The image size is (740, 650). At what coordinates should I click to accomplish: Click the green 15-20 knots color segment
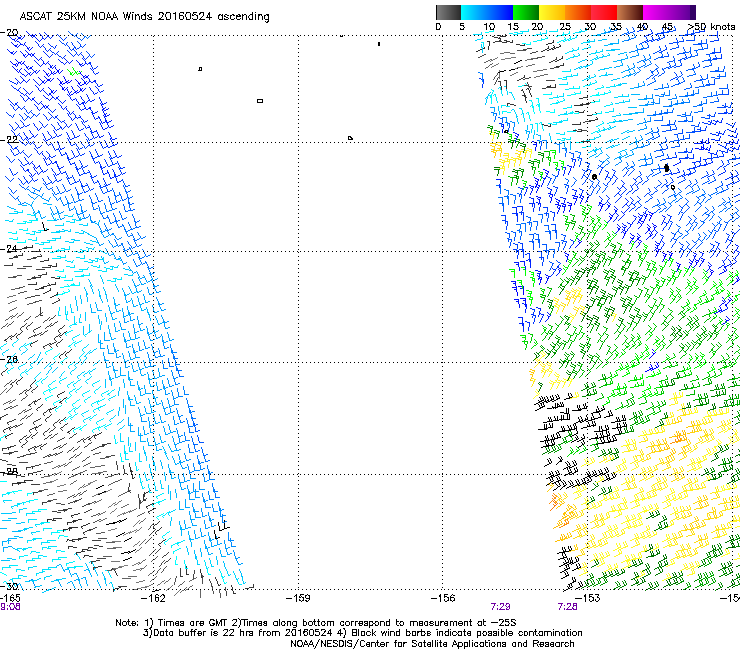point(526,12)
